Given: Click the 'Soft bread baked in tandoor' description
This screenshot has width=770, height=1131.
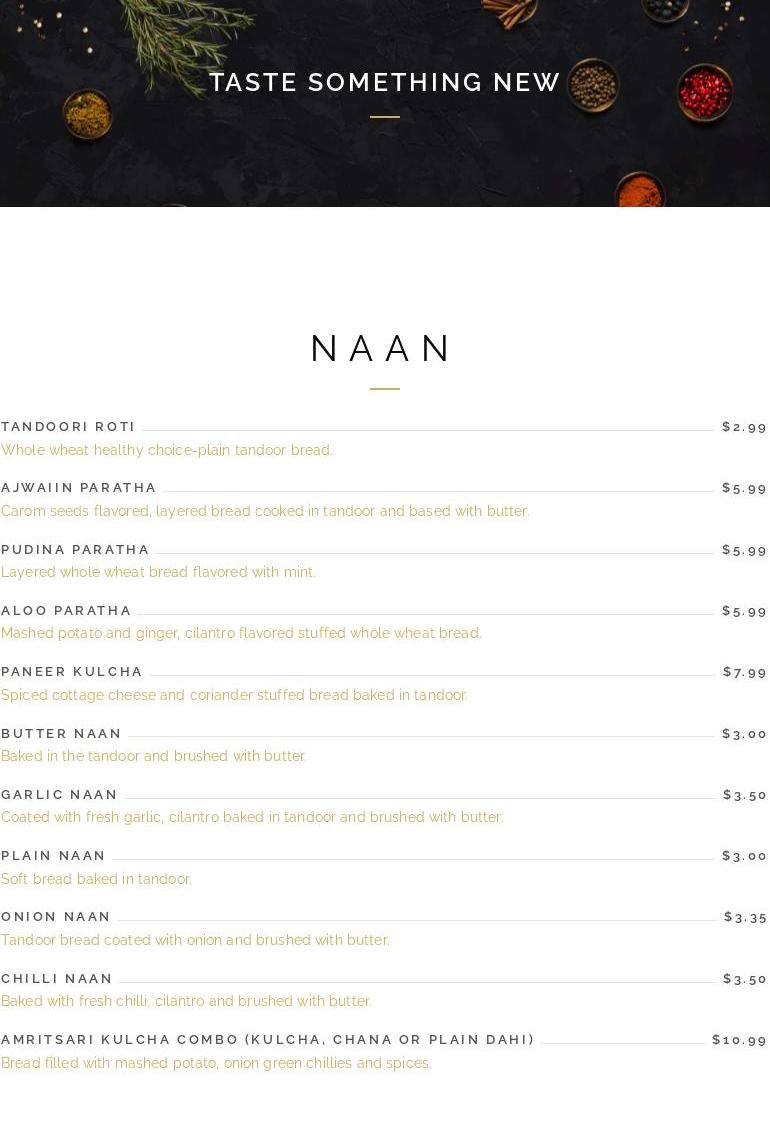Looking at the screenshot, I should pos(96,879).
